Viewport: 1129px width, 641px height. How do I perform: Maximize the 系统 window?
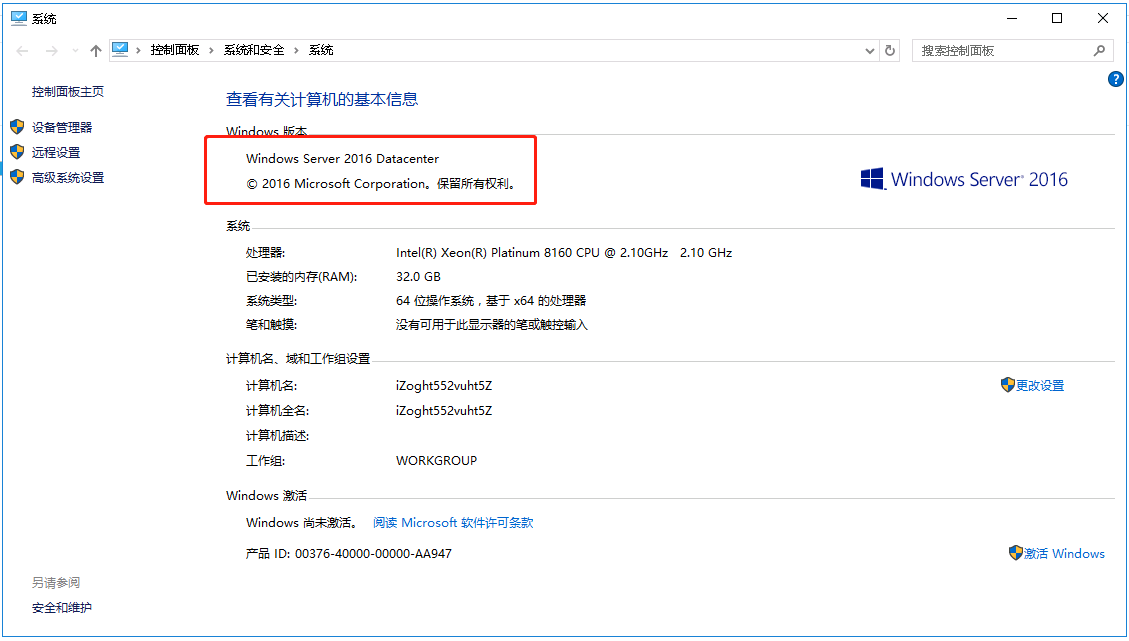1057,19
